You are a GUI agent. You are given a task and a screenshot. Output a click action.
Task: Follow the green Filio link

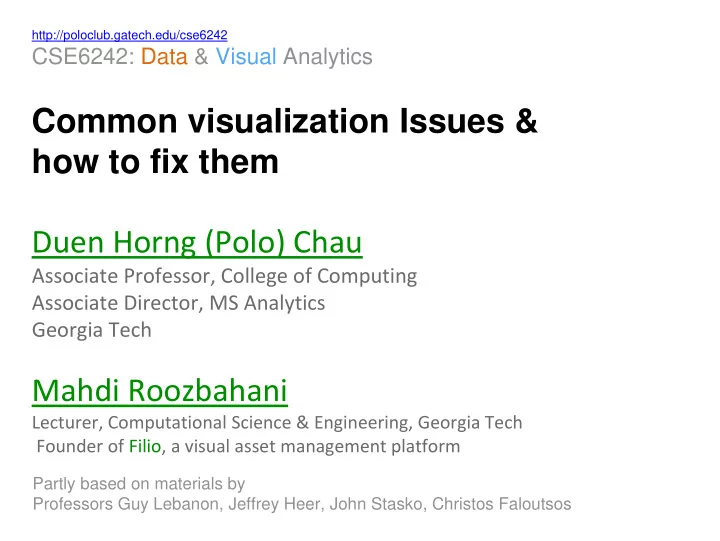(x=145, y=446)
